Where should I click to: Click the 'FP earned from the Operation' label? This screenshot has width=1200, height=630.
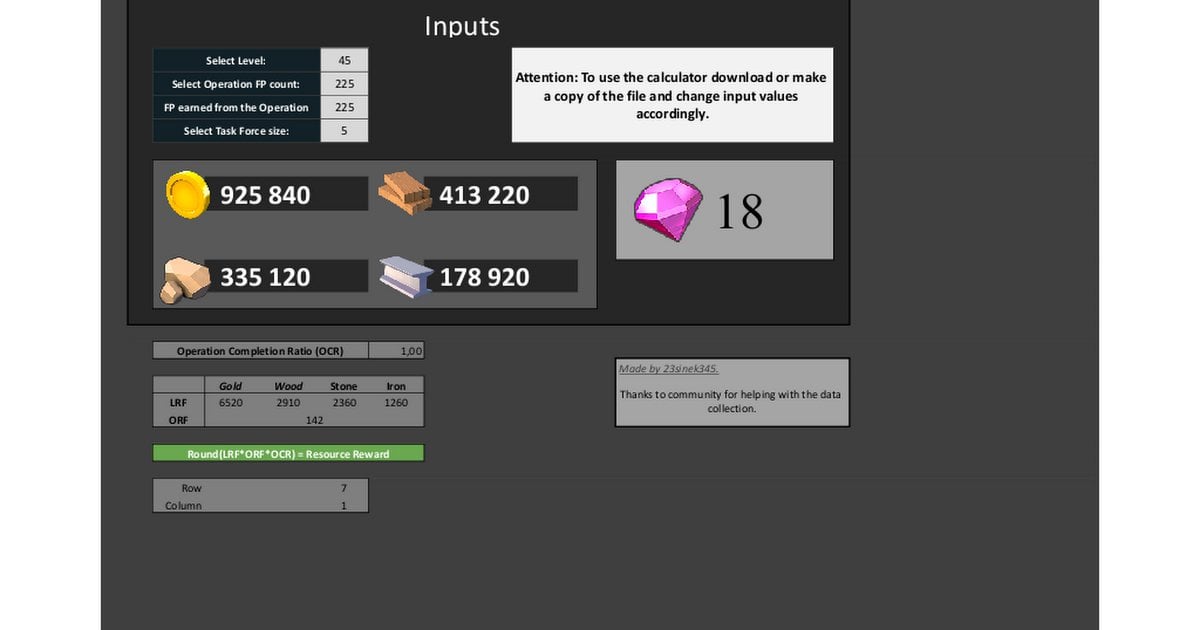(x=237, y=107)
